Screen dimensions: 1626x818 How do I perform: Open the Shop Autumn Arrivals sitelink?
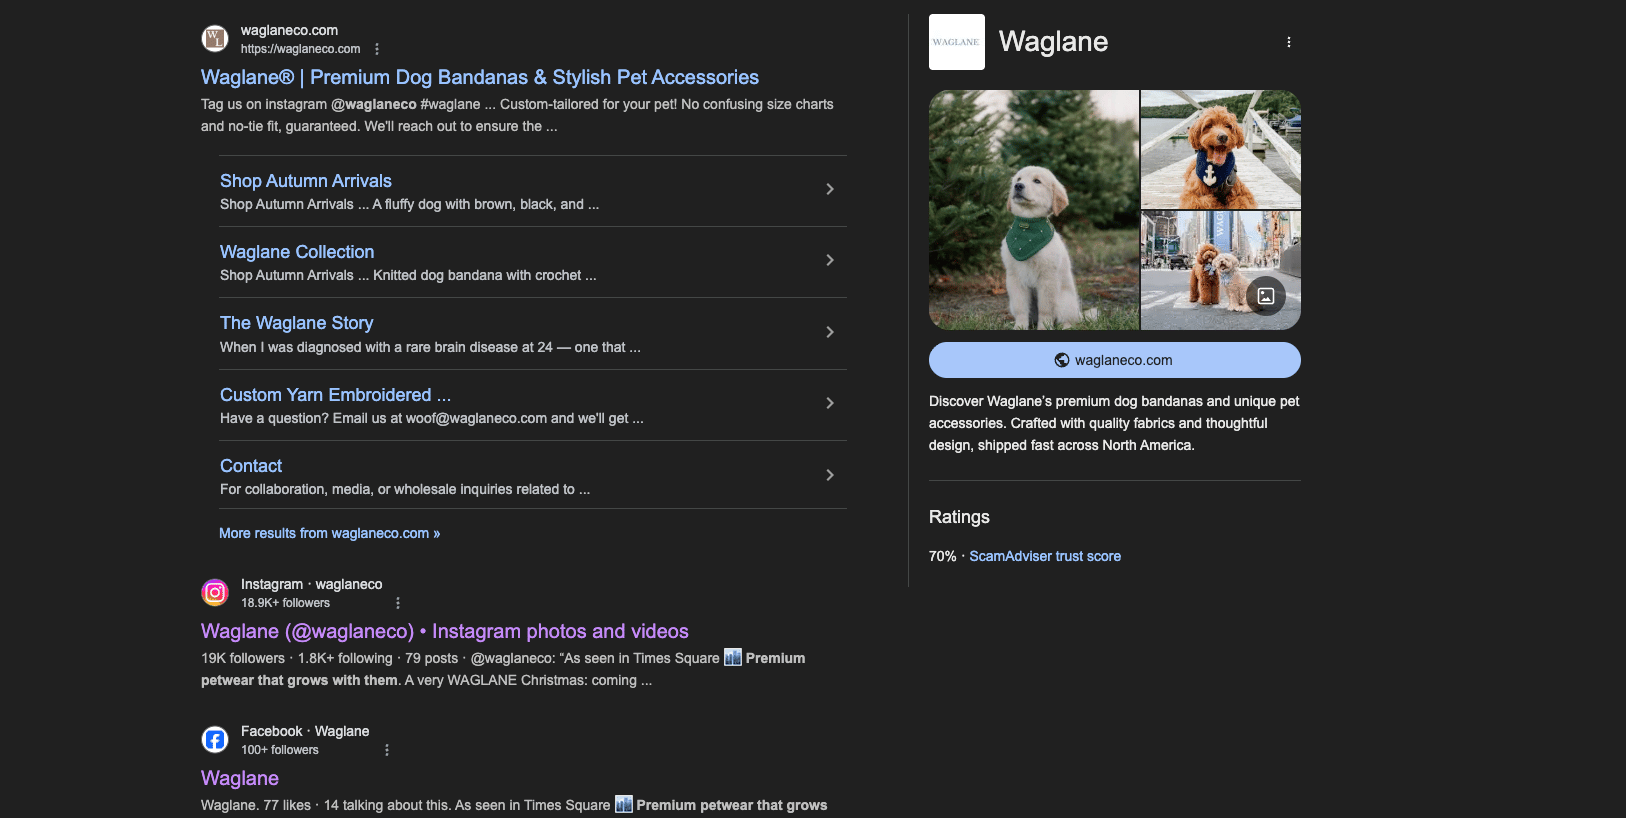306,181
